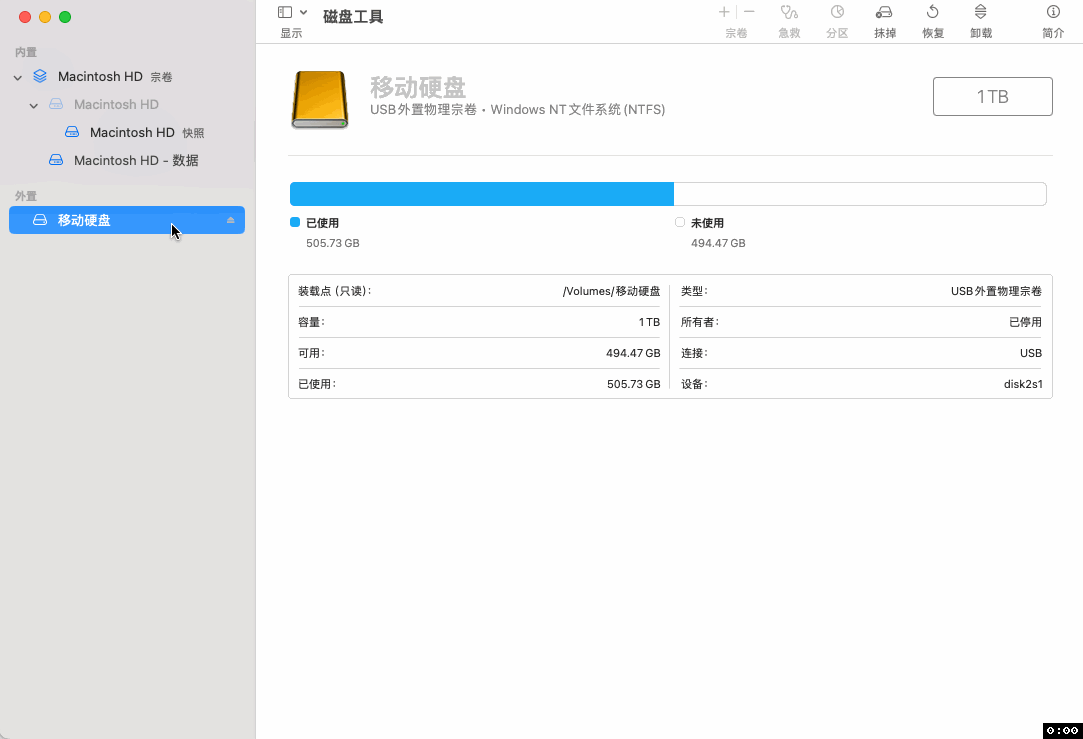Click the 所有者 已停用 value
This screenshot has height=739, width=1083.
click(1026, 323)
